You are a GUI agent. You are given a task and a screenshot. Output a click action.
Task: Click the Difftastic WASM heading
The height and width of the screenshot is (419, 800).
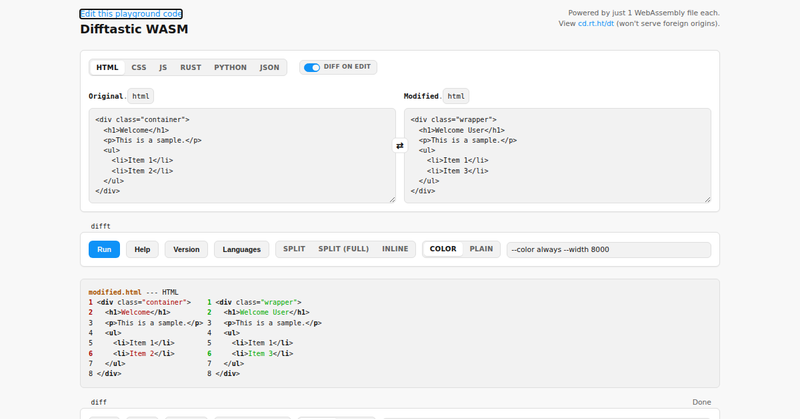(134, 29)
